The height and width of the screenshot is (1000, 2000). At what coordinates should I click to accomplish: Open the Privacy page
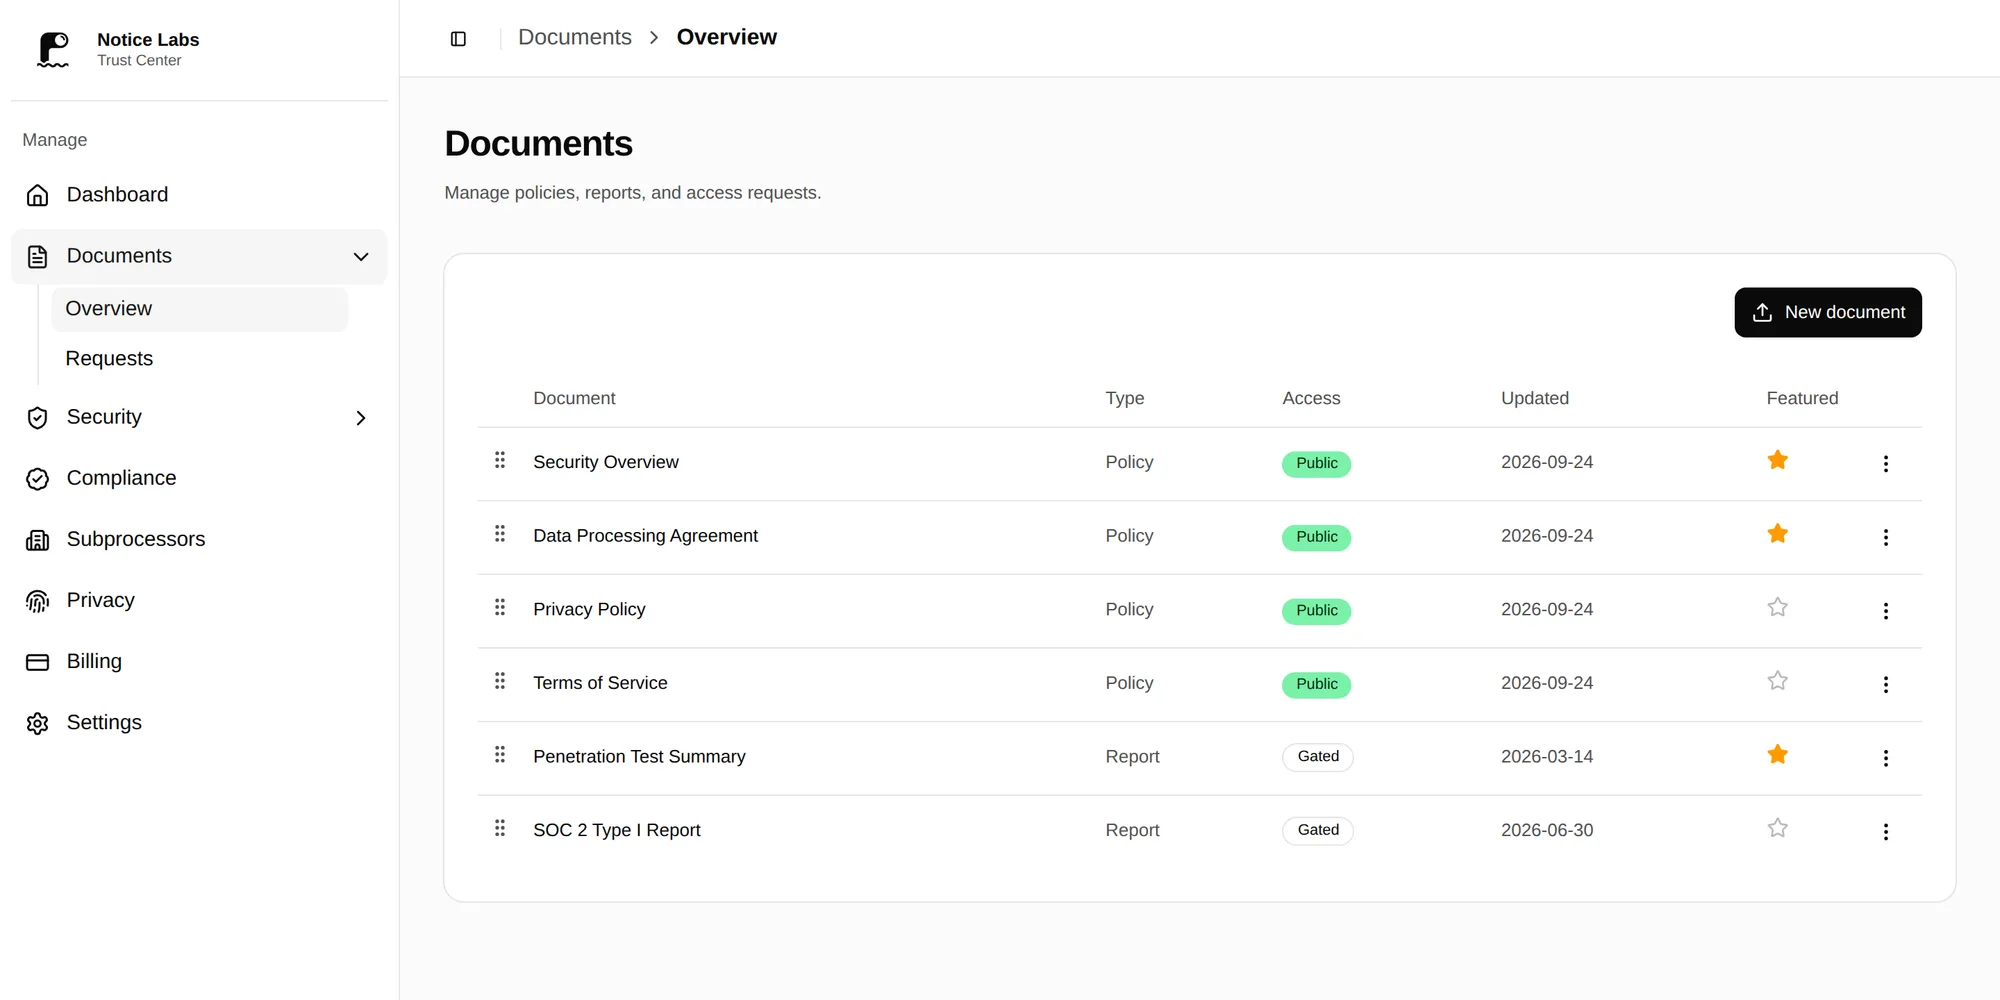point(199,601)
